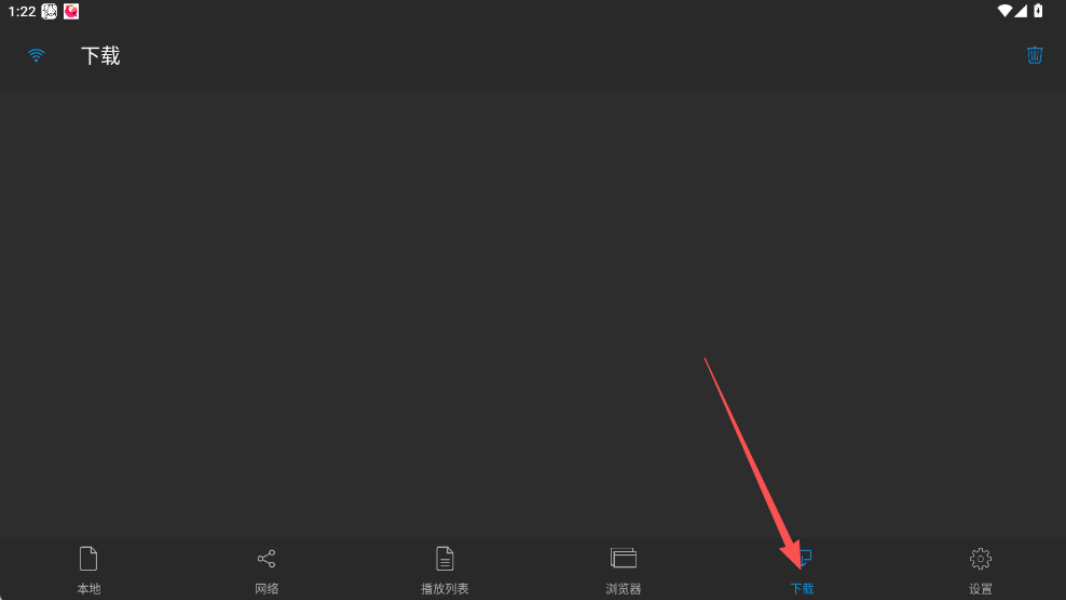This screenshot has width=1066, height=600.
Task: Open the 播放列表 document icon
Action: point(445,559)
